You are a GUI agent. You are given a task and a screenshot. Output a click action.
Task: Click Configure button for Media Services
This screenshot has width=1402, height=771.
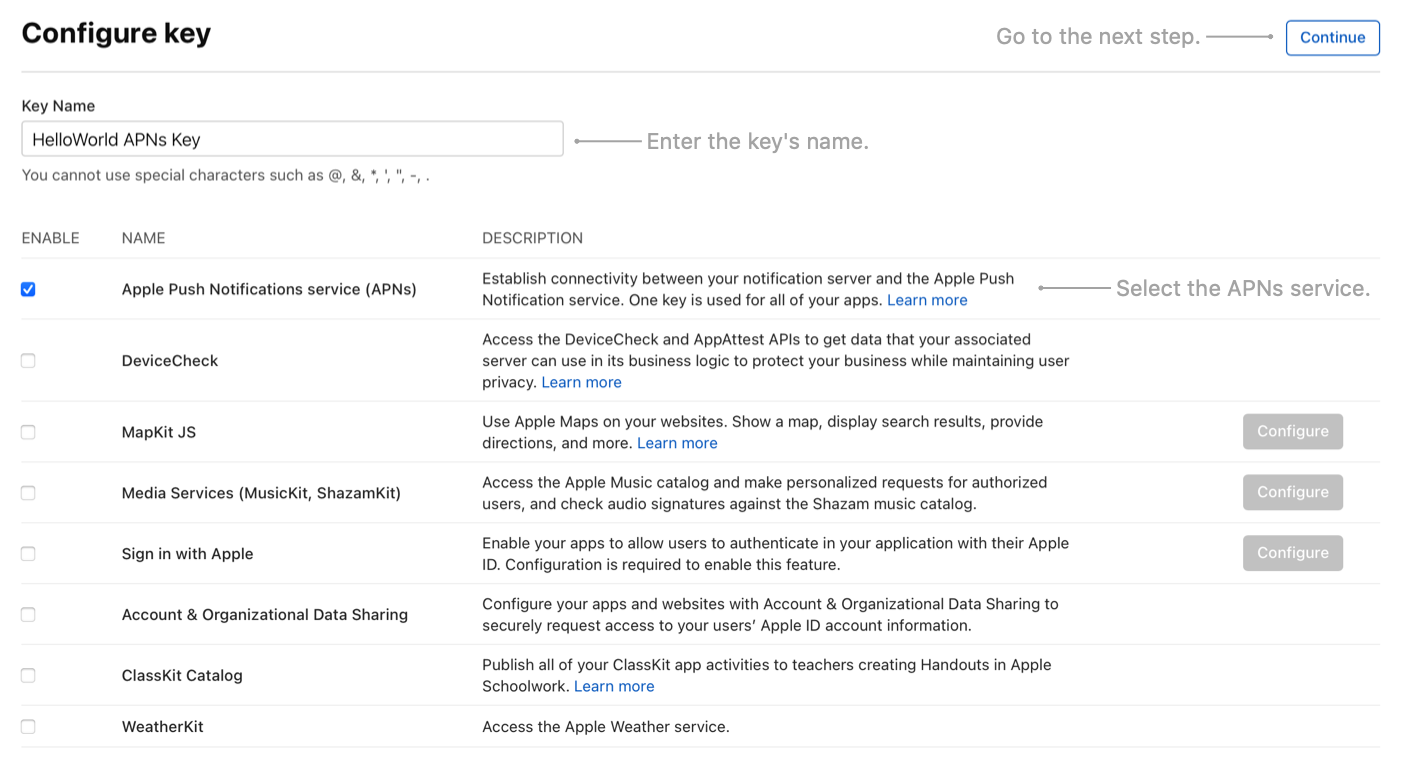tap(1293, 492)
